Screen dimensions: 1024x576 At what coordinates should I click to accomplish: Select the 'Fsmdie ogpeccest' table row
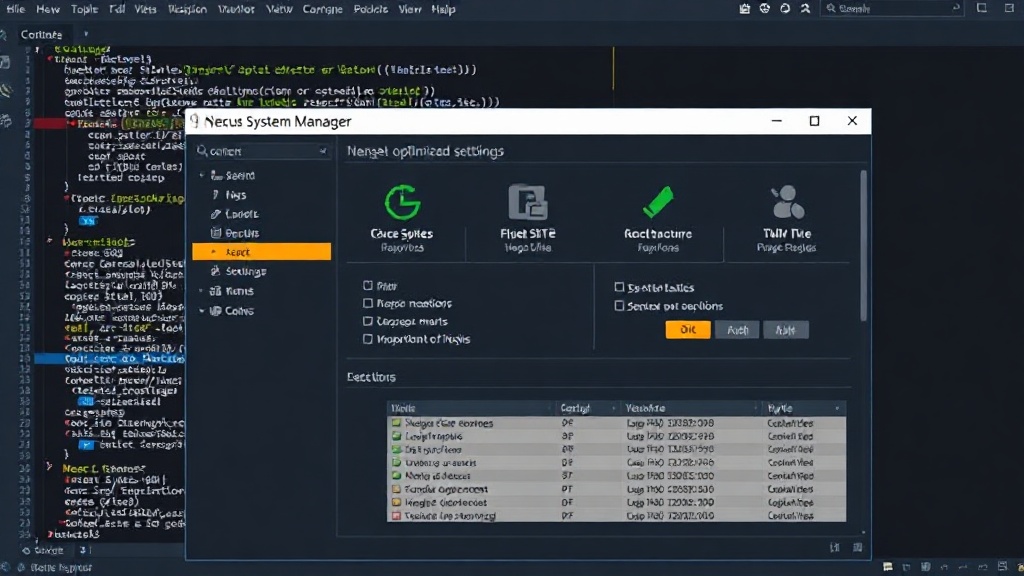coord(616,489)
